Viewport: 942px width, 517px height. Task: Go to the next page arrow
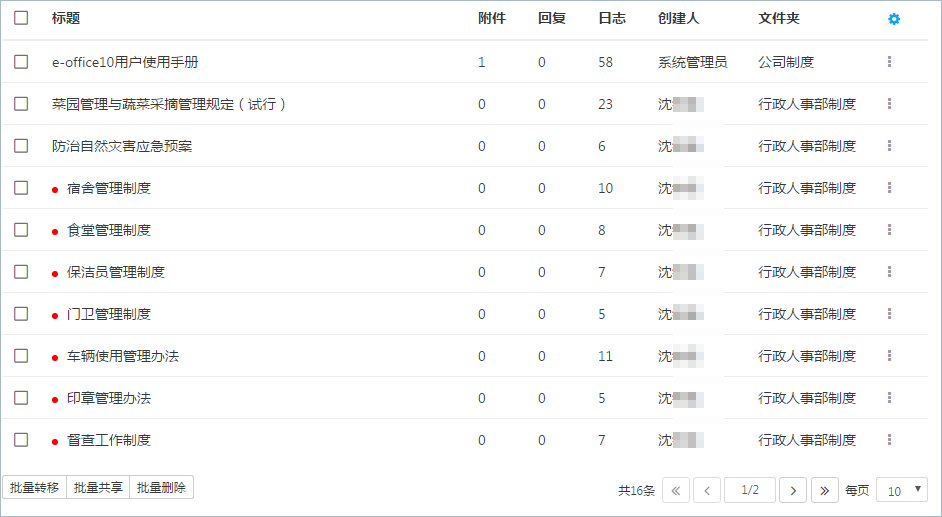[x=793, y=491]
